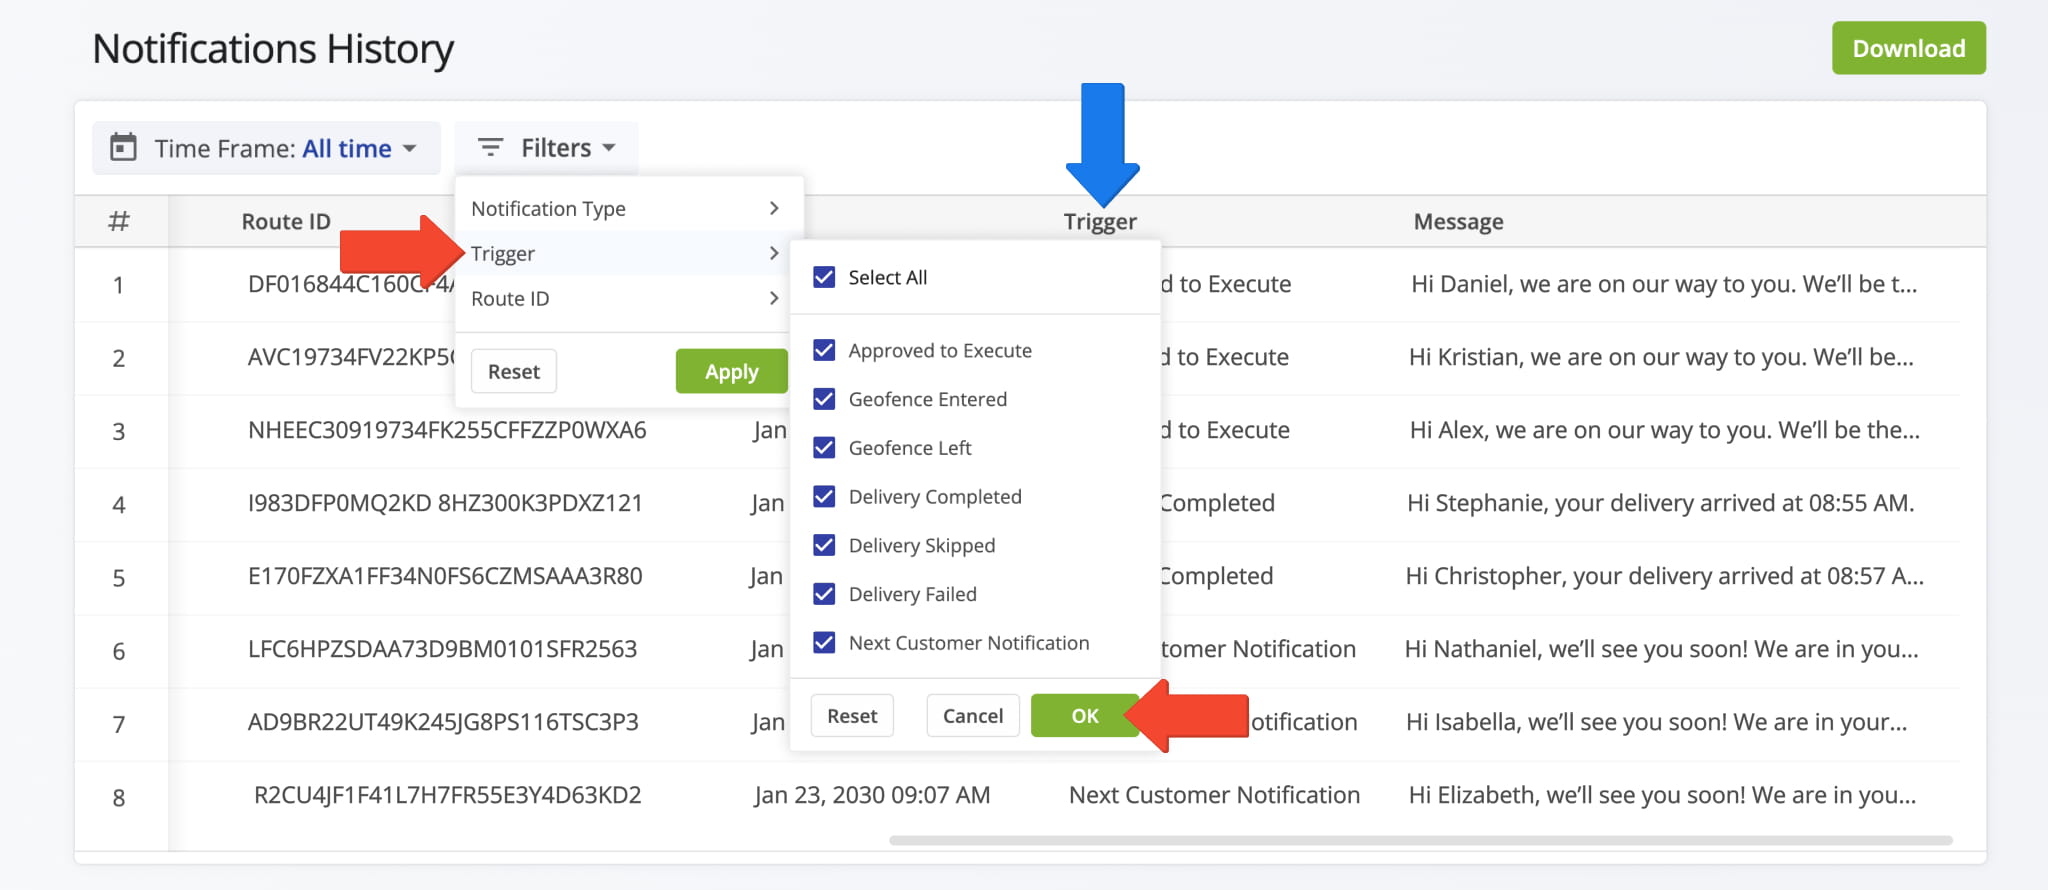Toggle the Delivery Skipped checkbox
The image size is (2048, 890).
pyautogui.click(x=824, y=545)
